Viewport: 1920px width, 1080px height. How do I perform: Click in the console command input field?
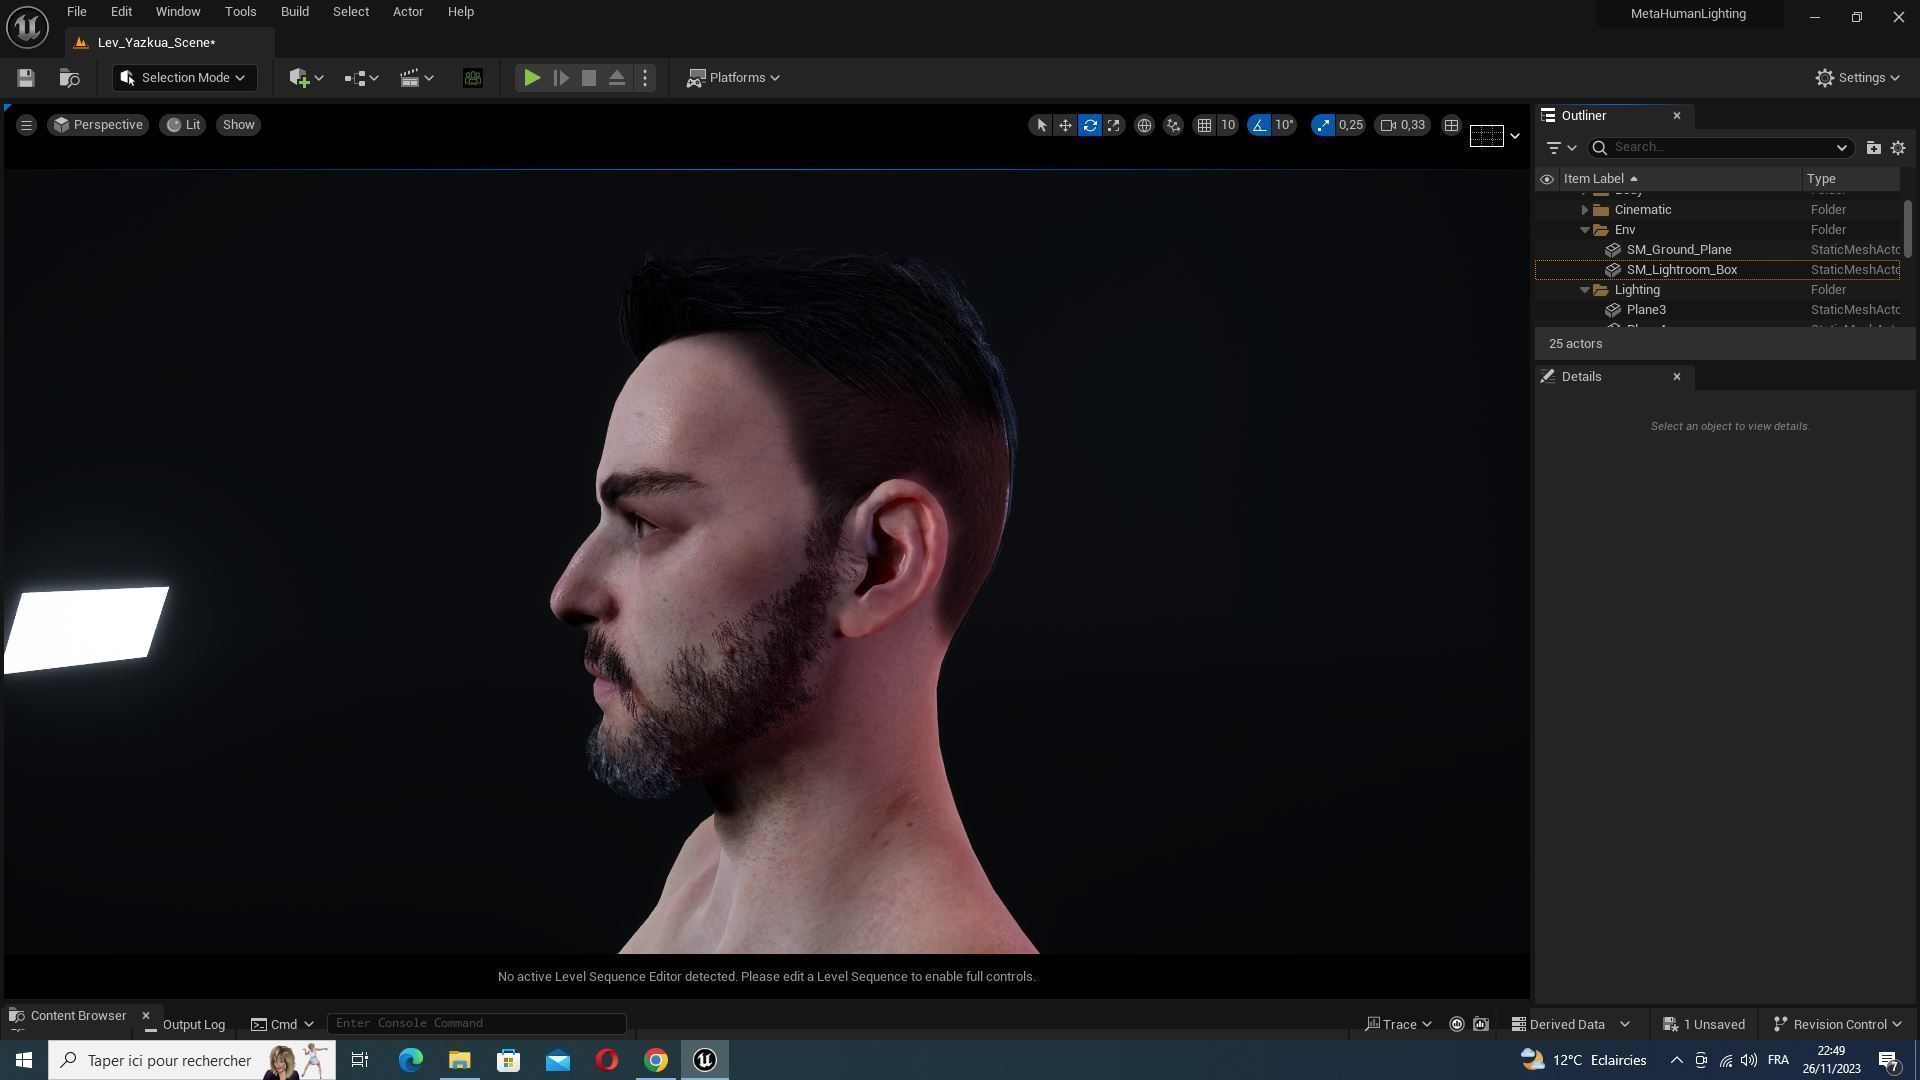[476, 1023]
